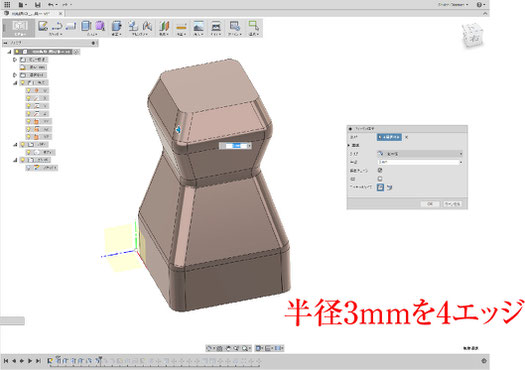Click the Make 3D print icon

pos(216,26)
